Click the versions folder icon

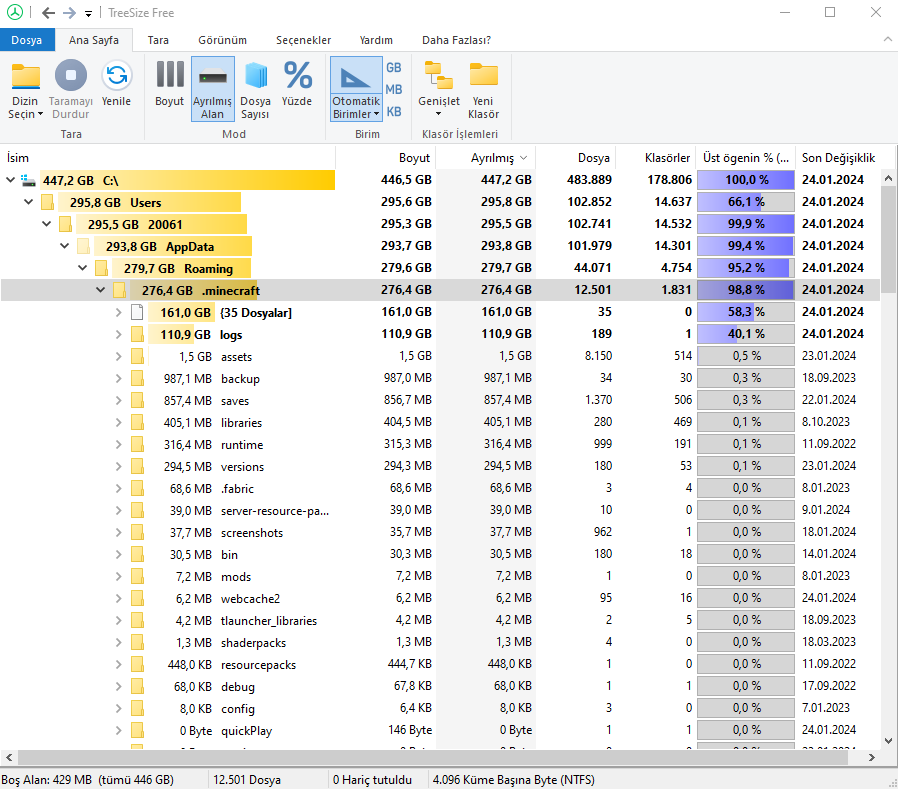(x=137, y=466)
